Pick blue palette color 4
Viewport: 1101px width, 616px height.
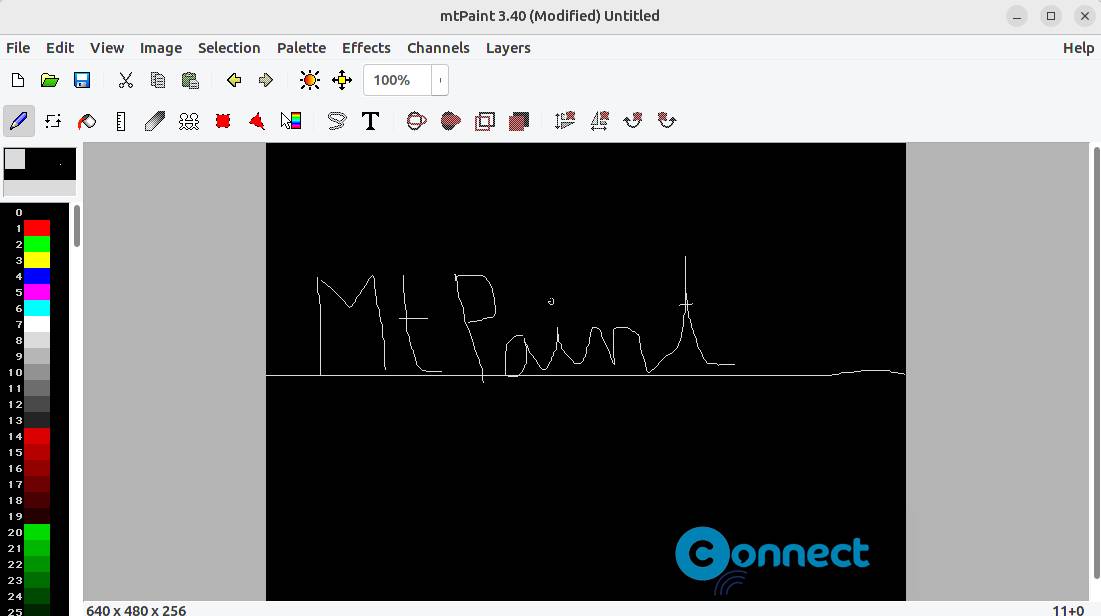(x=37, y=276)
